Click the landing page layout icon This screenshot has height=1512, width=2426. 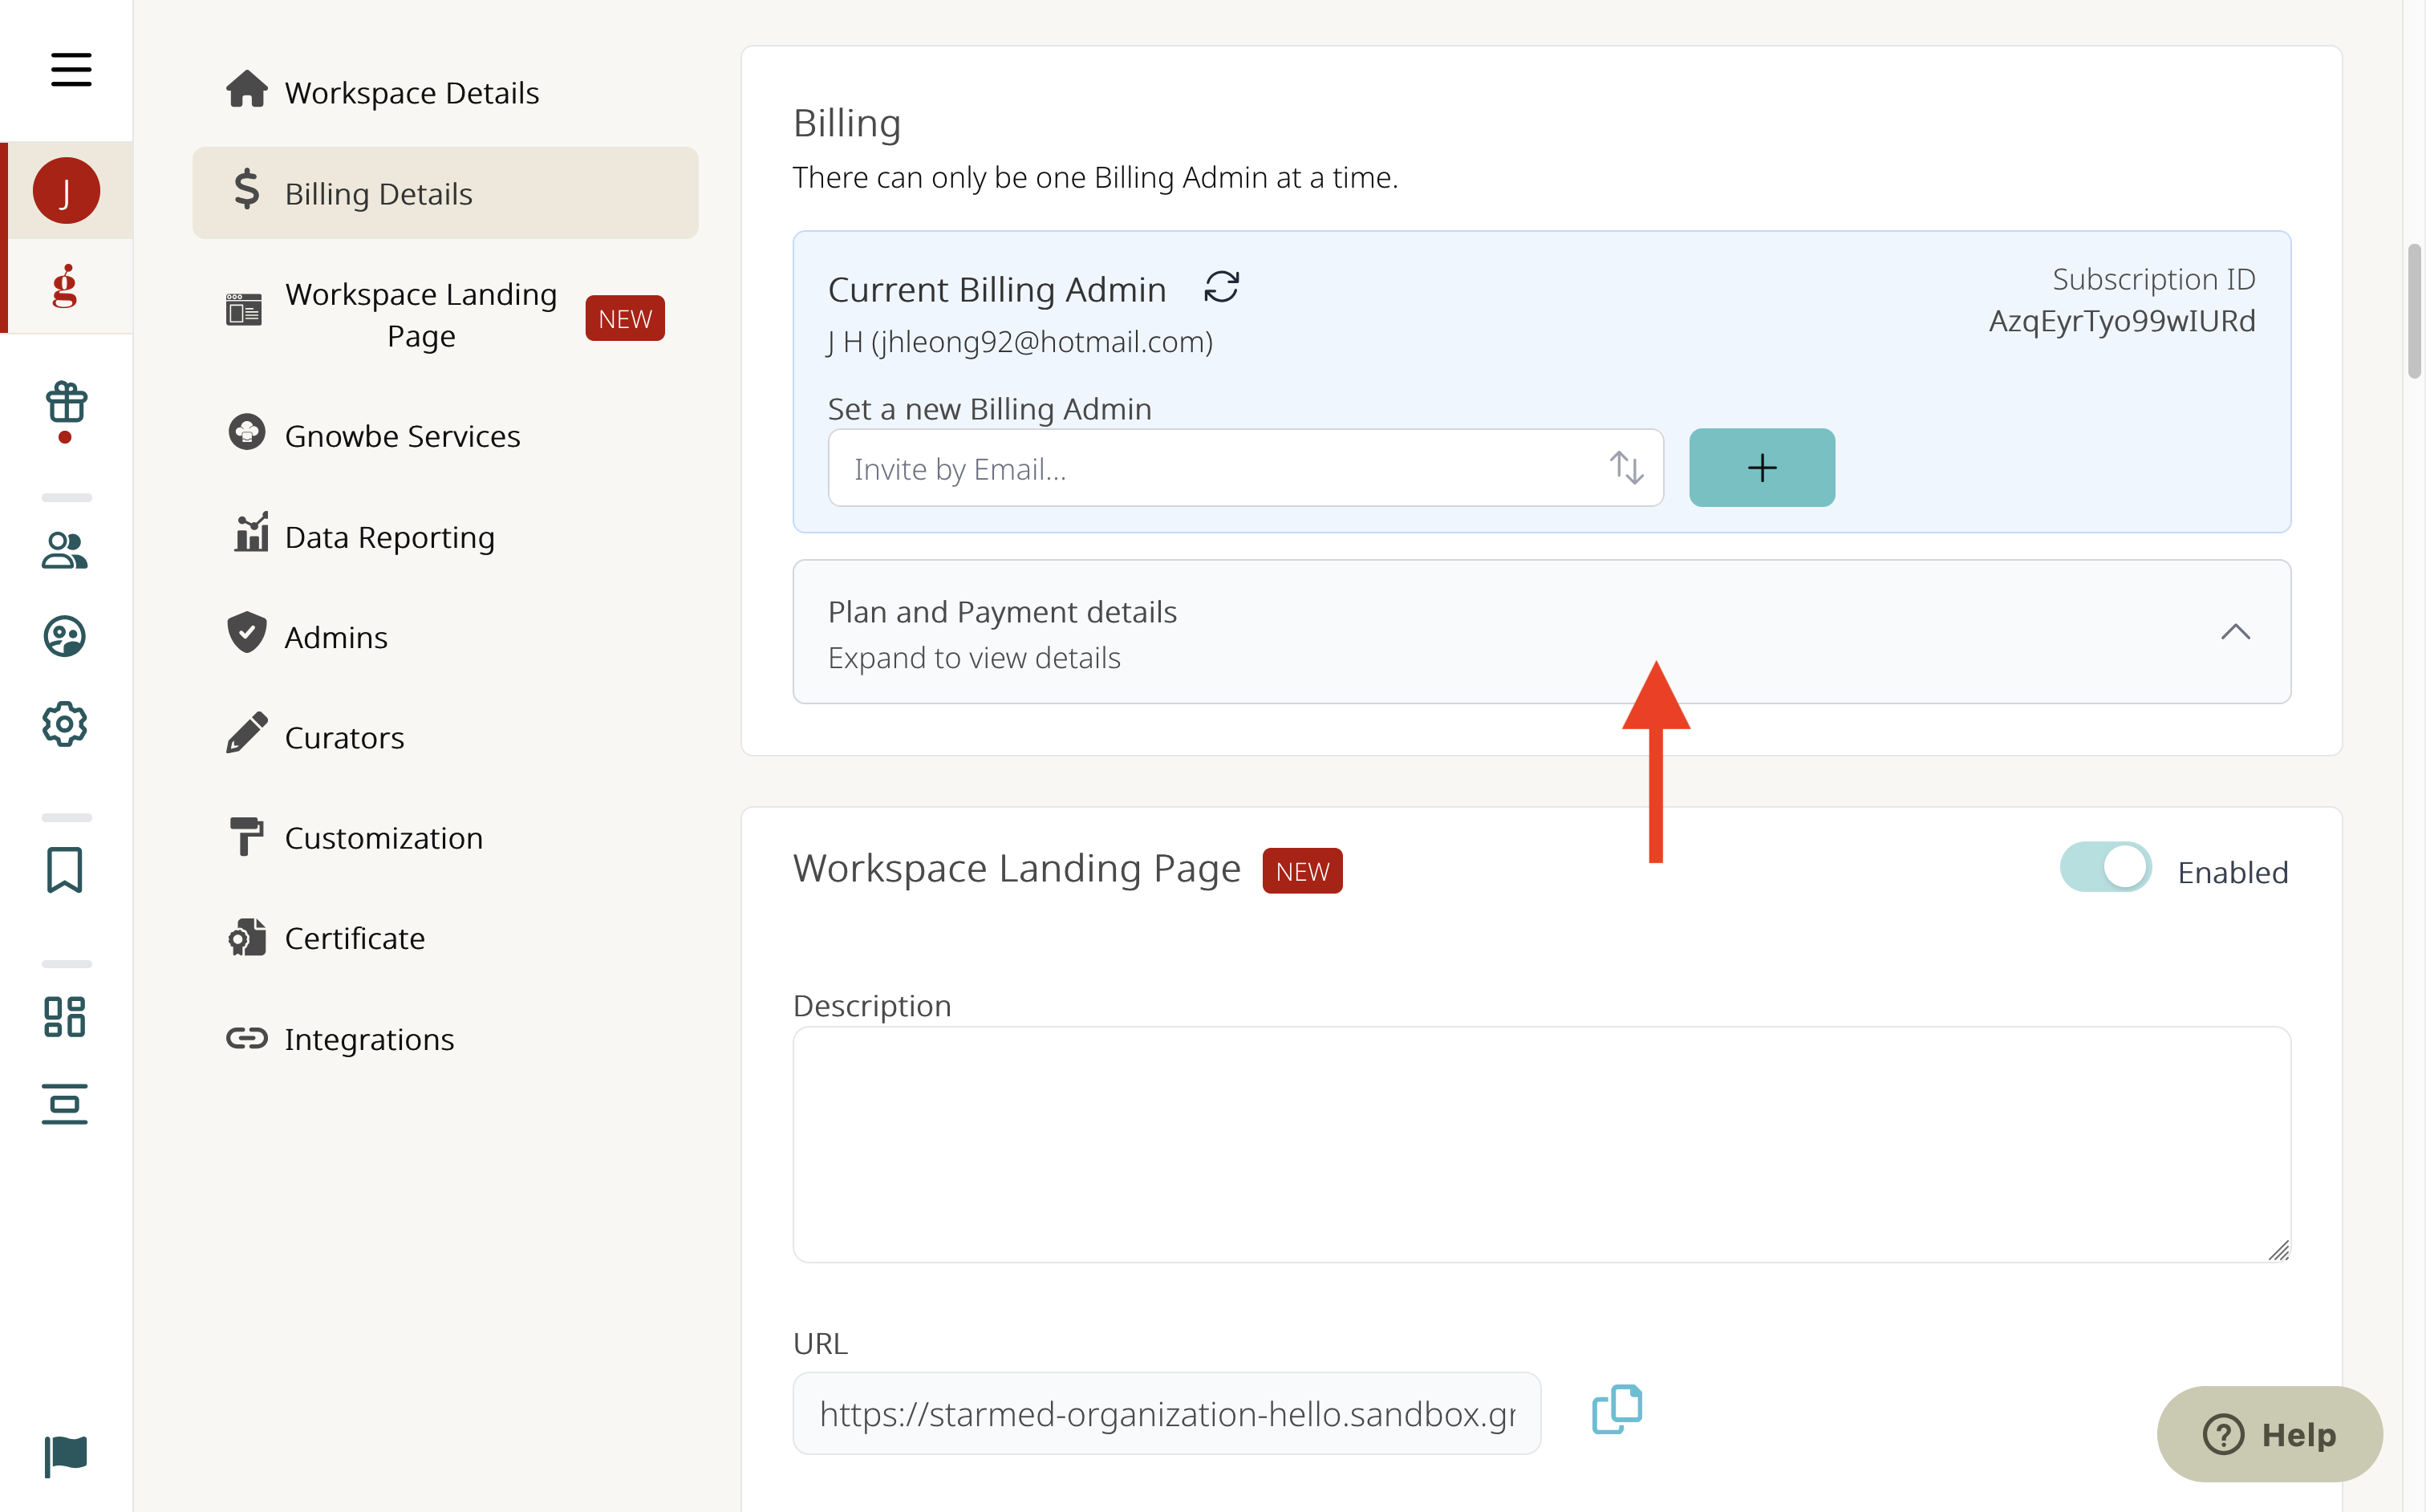[244, 310]
